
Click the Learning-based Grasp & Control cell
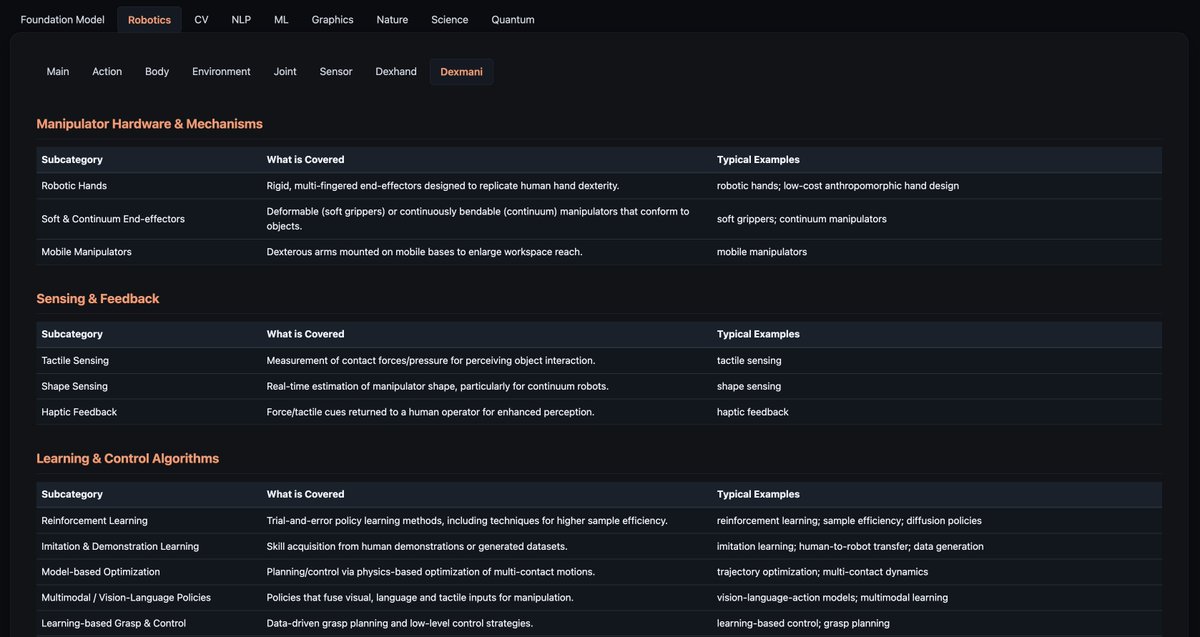[113, 623]
